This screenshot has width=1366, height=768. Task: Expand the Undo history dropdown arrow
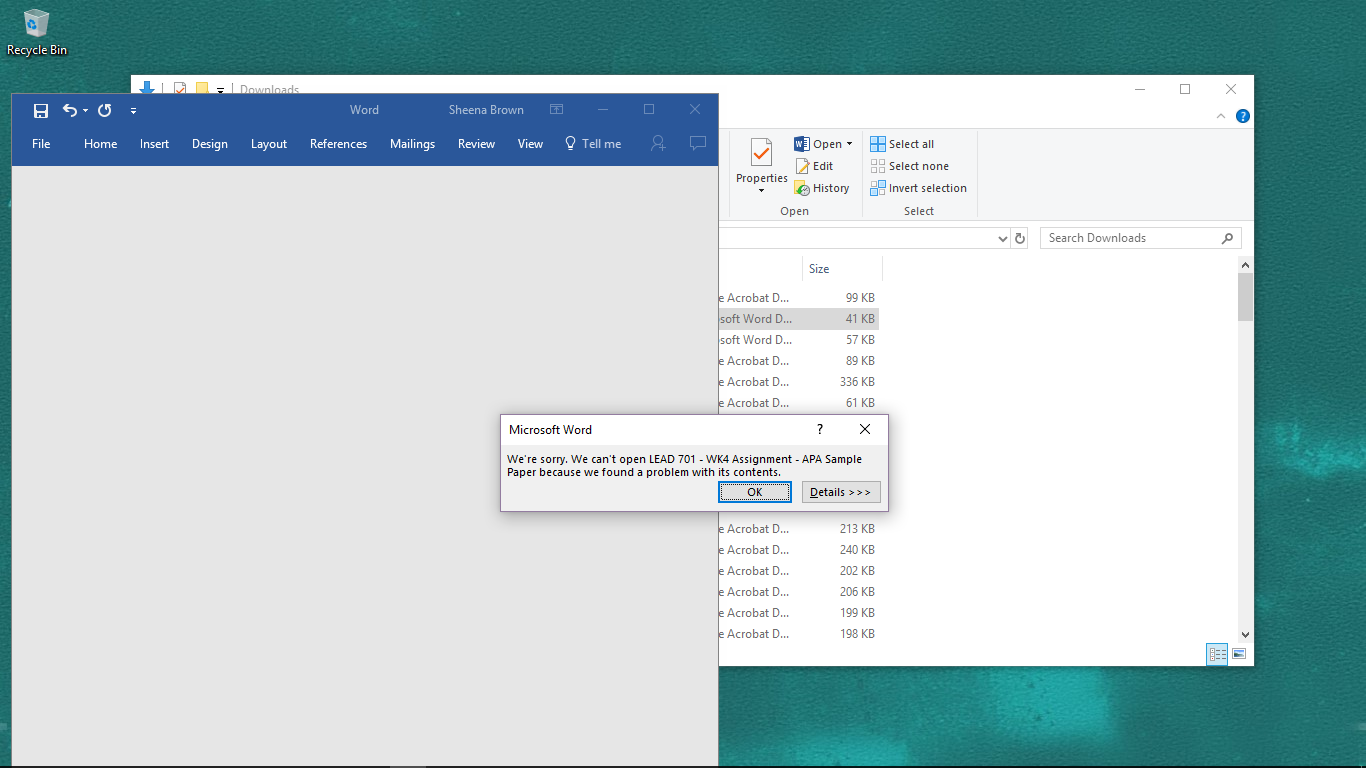(86, 111)
